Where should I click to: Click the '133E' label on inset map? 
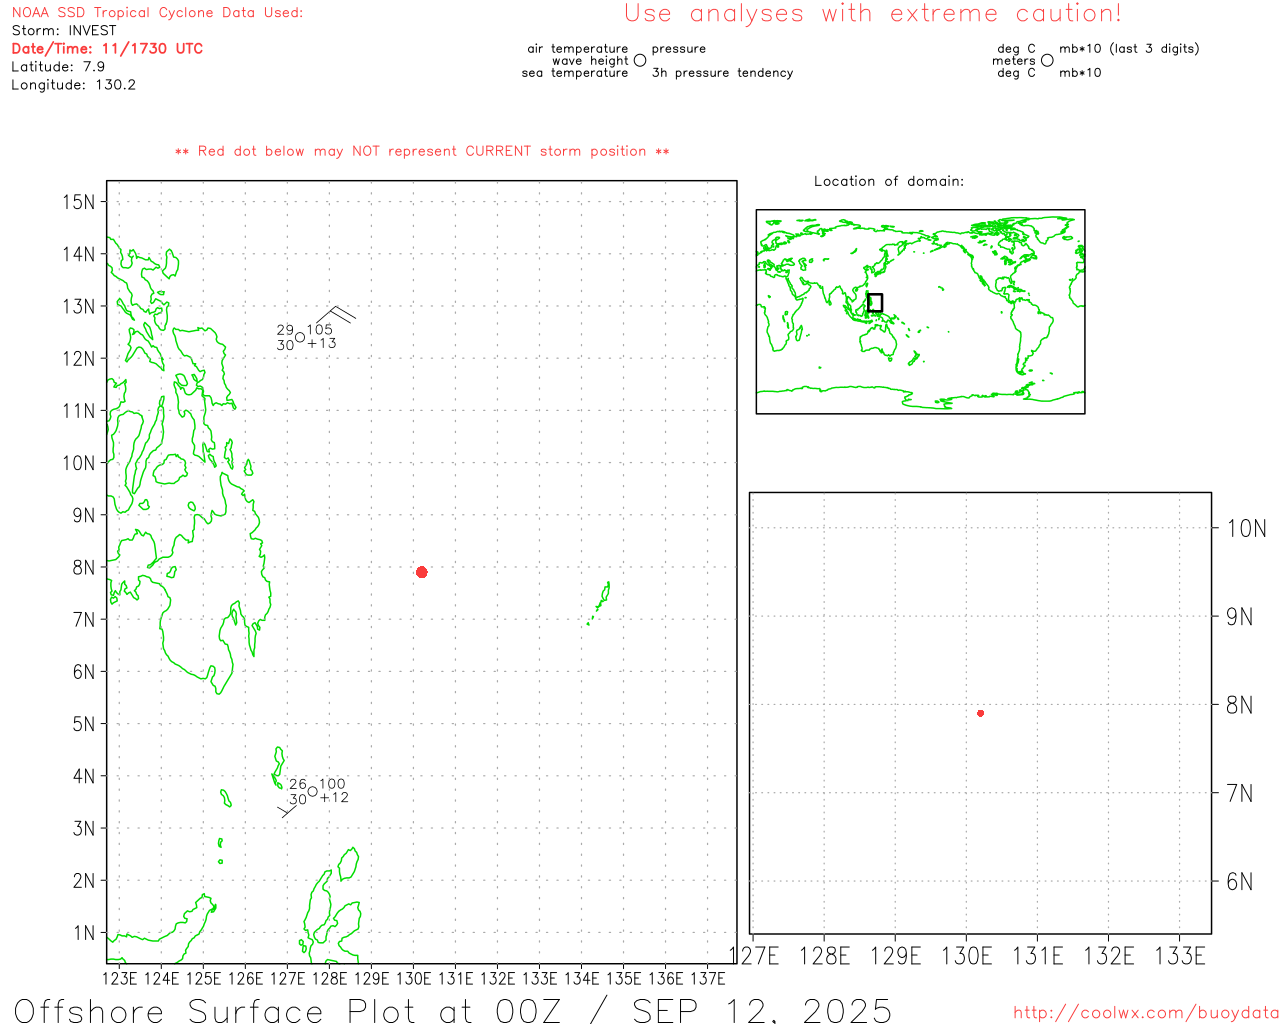point(1180,956)
